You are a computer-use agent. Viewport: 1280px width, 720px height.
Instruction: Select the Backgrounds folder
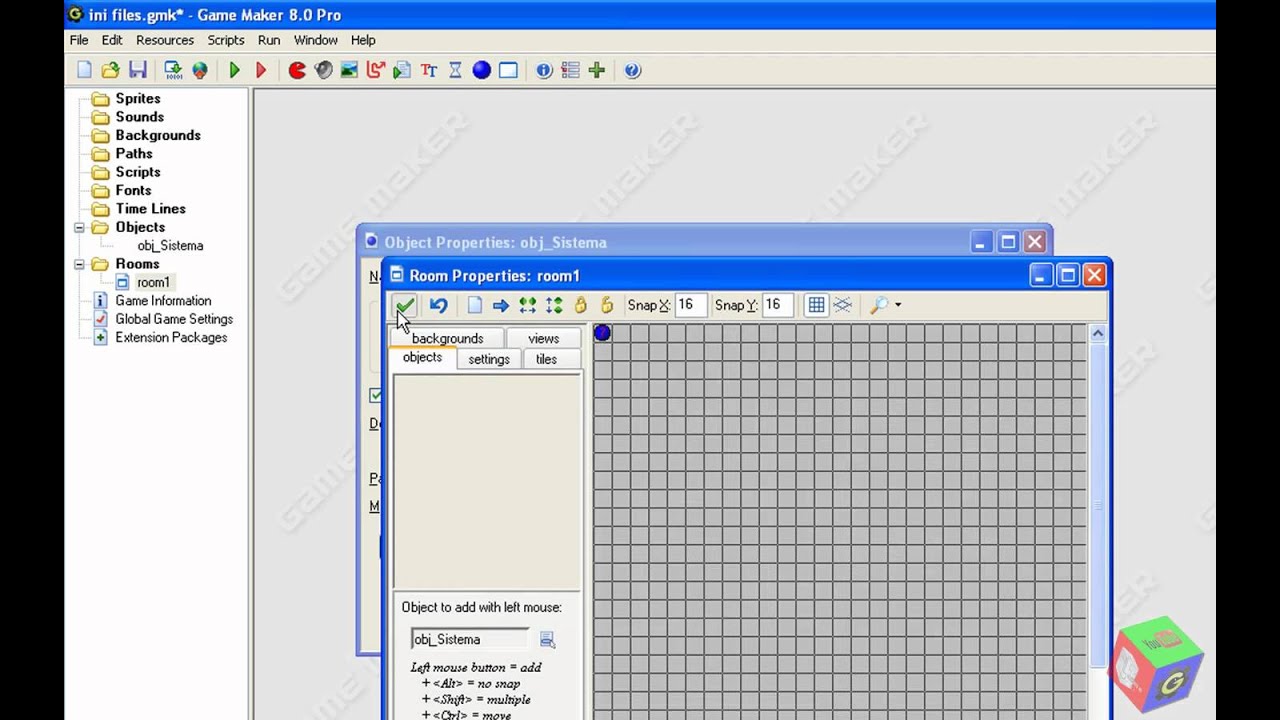[x=158, y=135]
